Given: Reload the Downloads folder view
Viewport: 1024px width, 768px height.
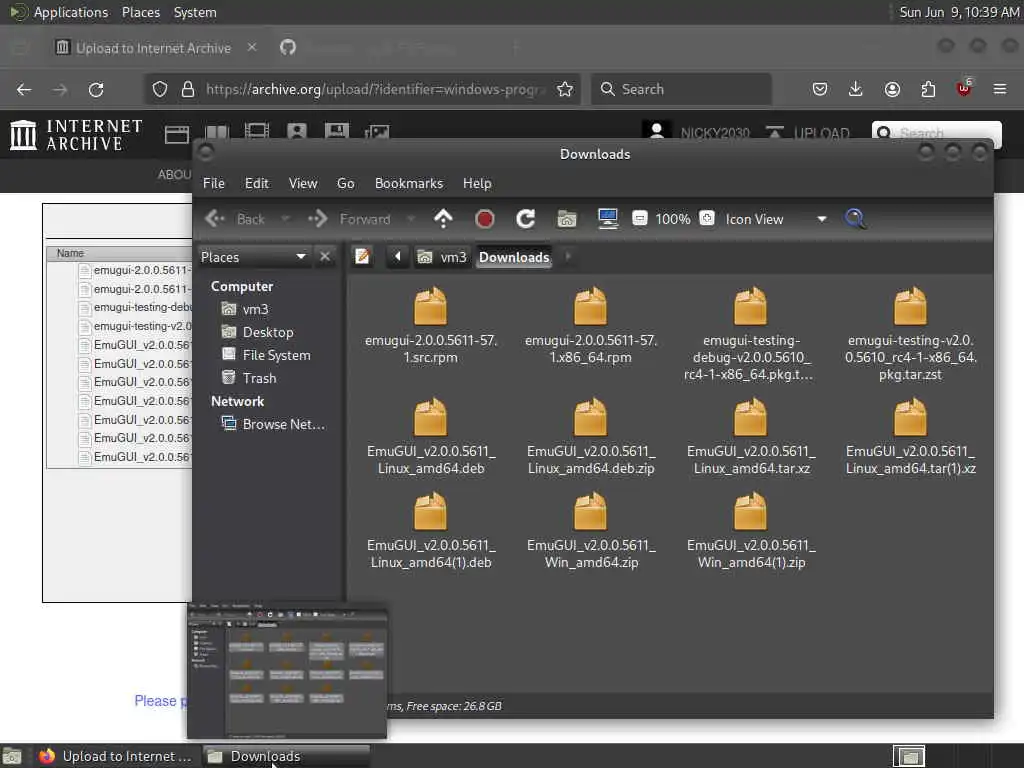Looking at the screenshot, I should [x=526, y=219].
